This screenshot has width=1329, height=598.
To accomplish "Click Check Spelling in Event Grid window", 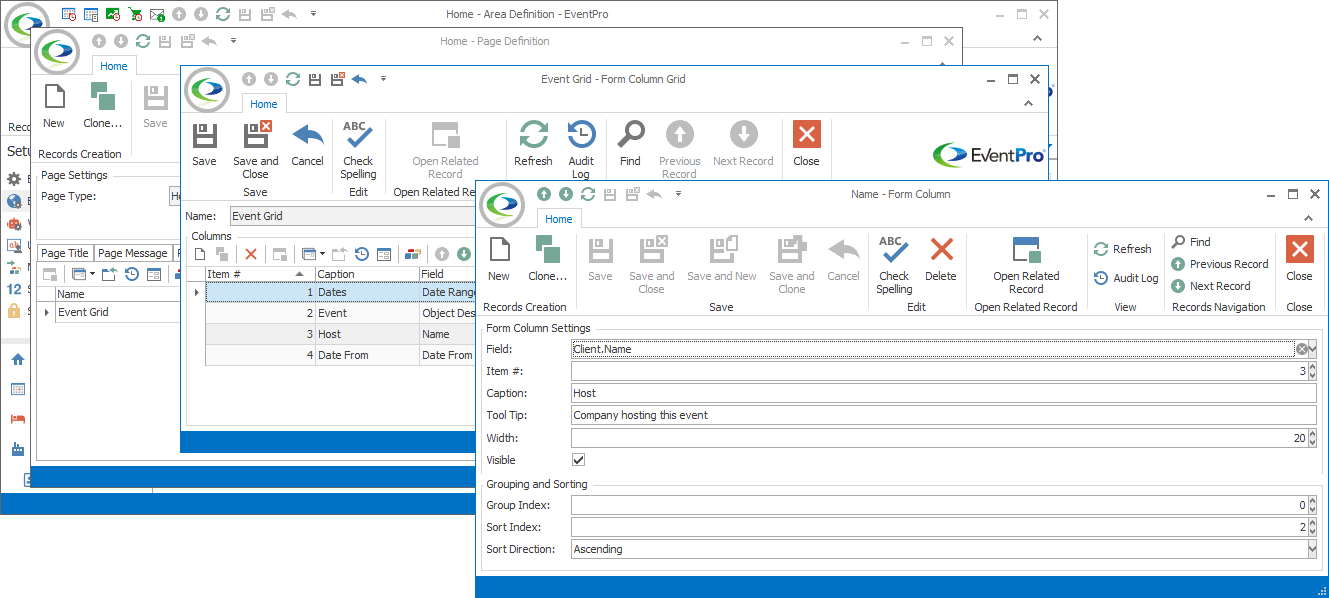I will pyautogui.click(x=358, y=150).
